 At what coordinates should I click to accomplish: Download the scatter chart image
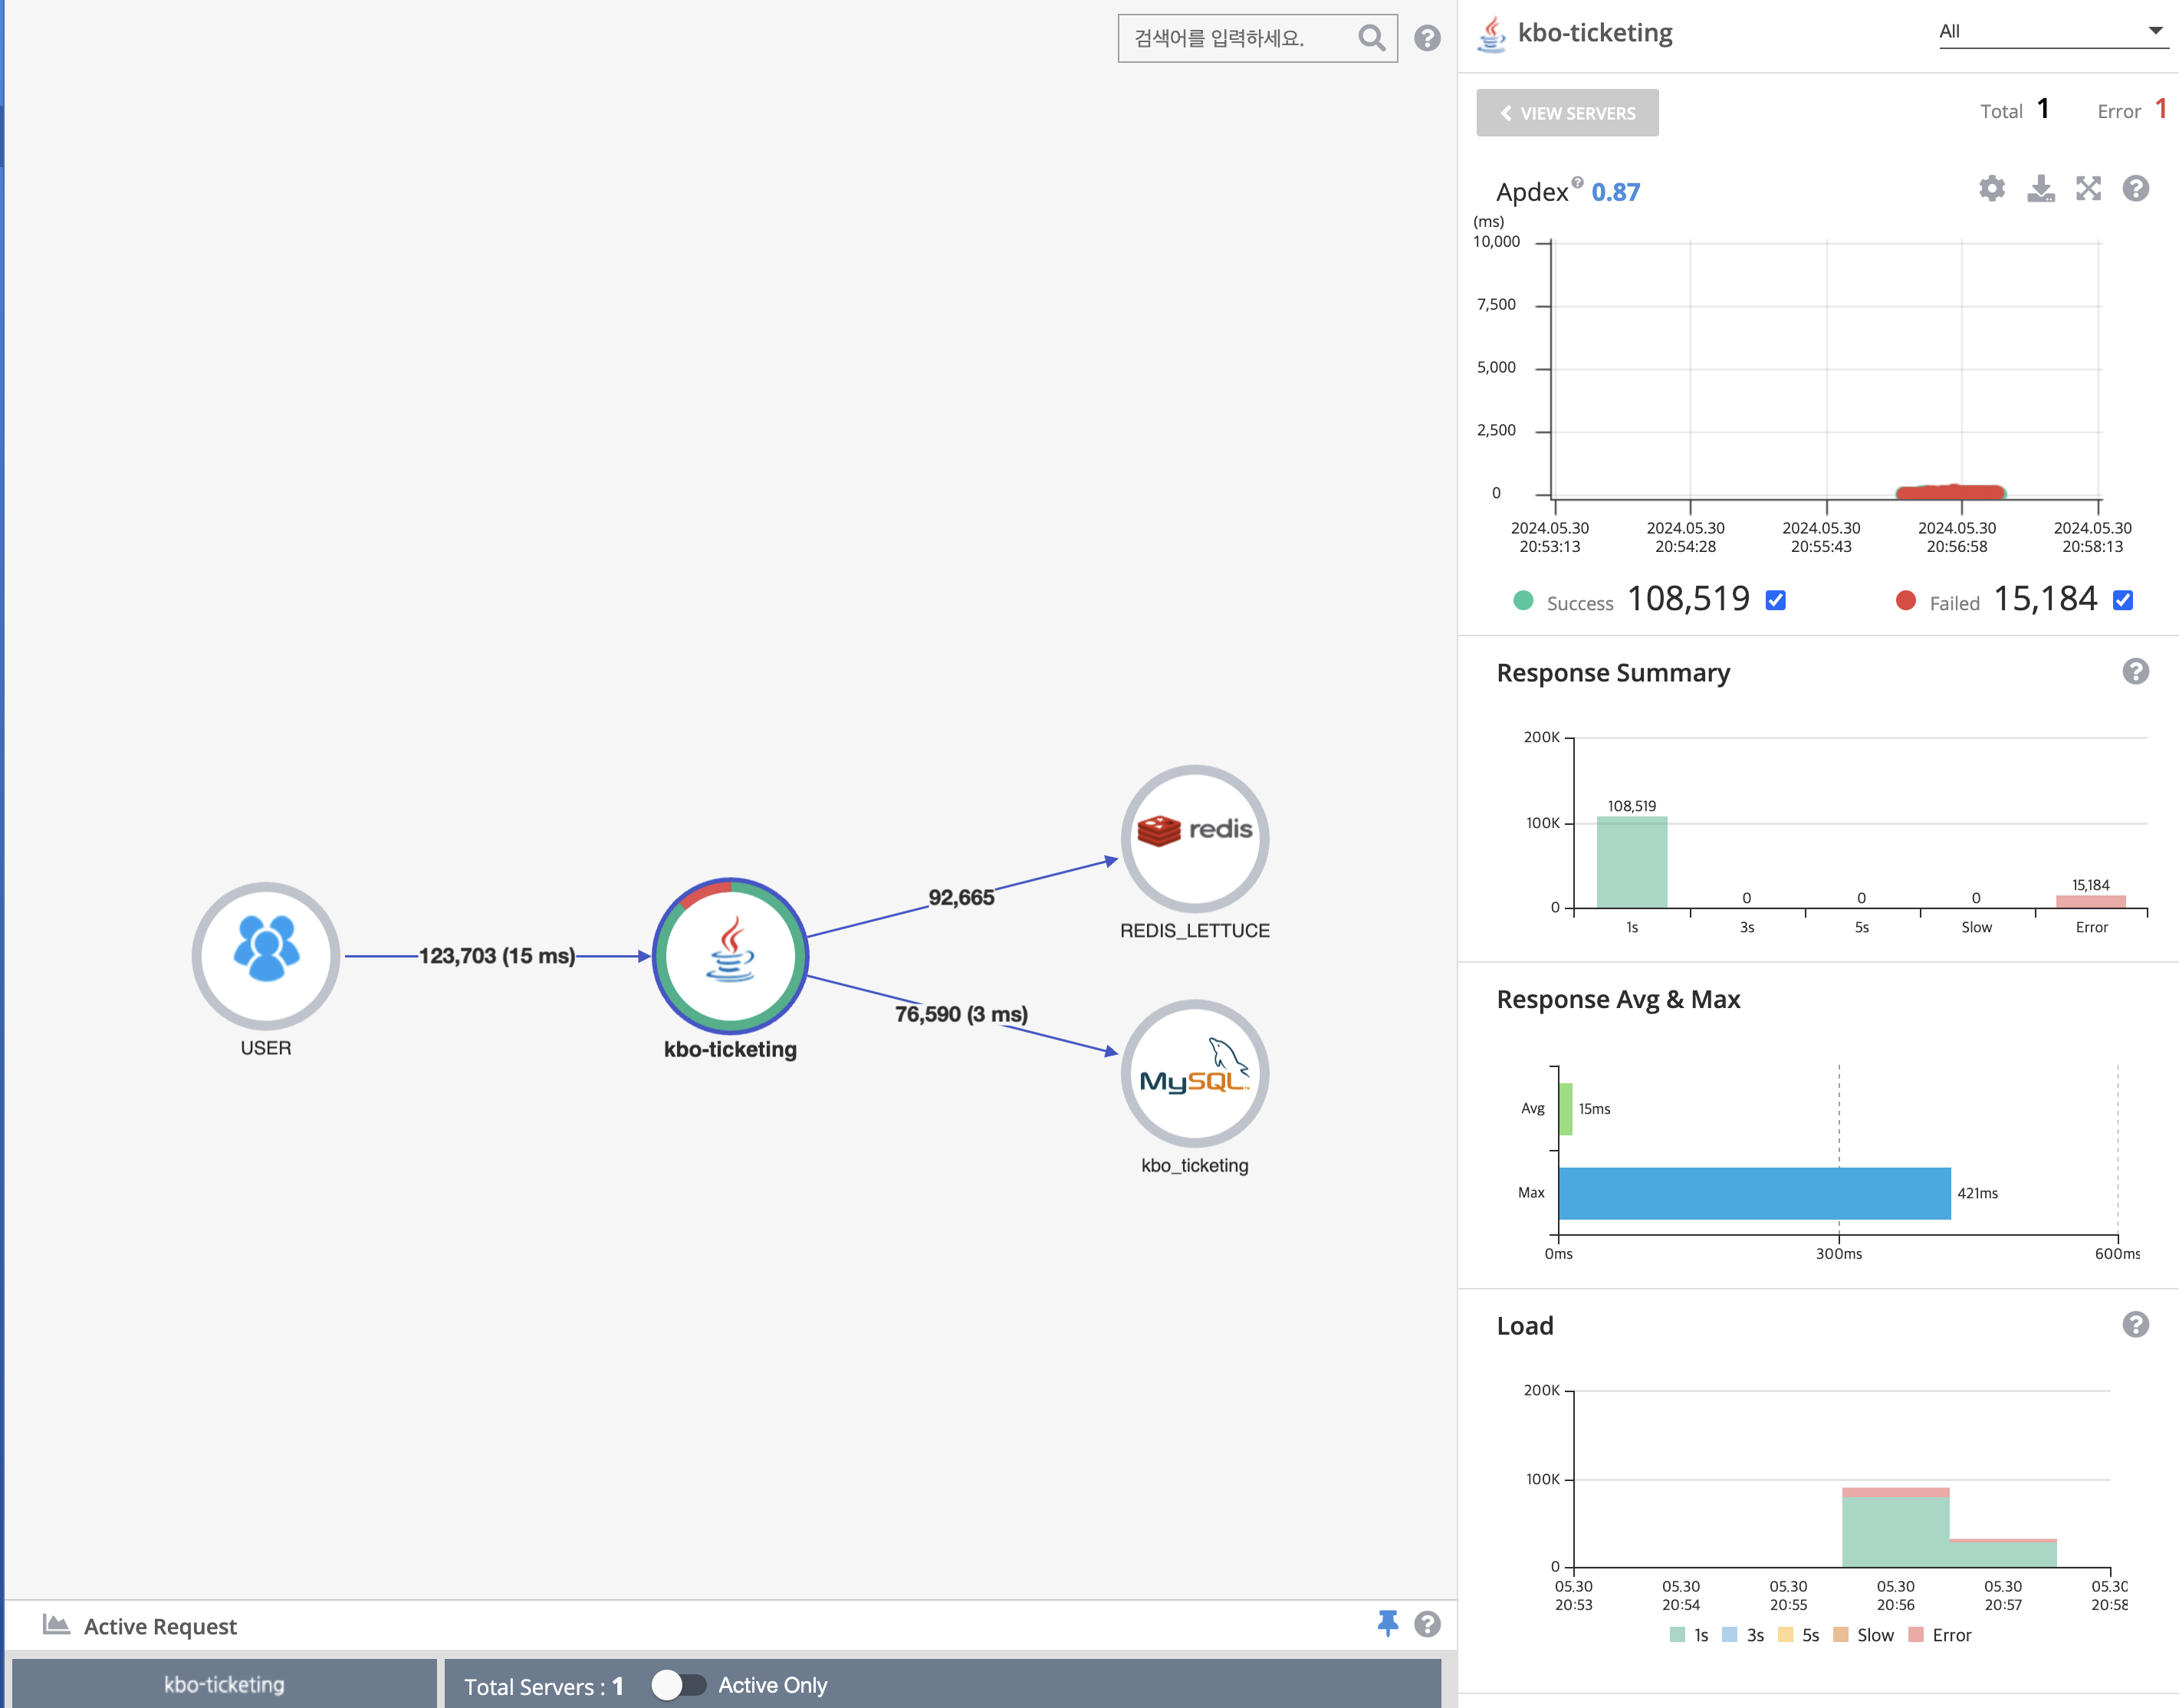(2040, 189)
